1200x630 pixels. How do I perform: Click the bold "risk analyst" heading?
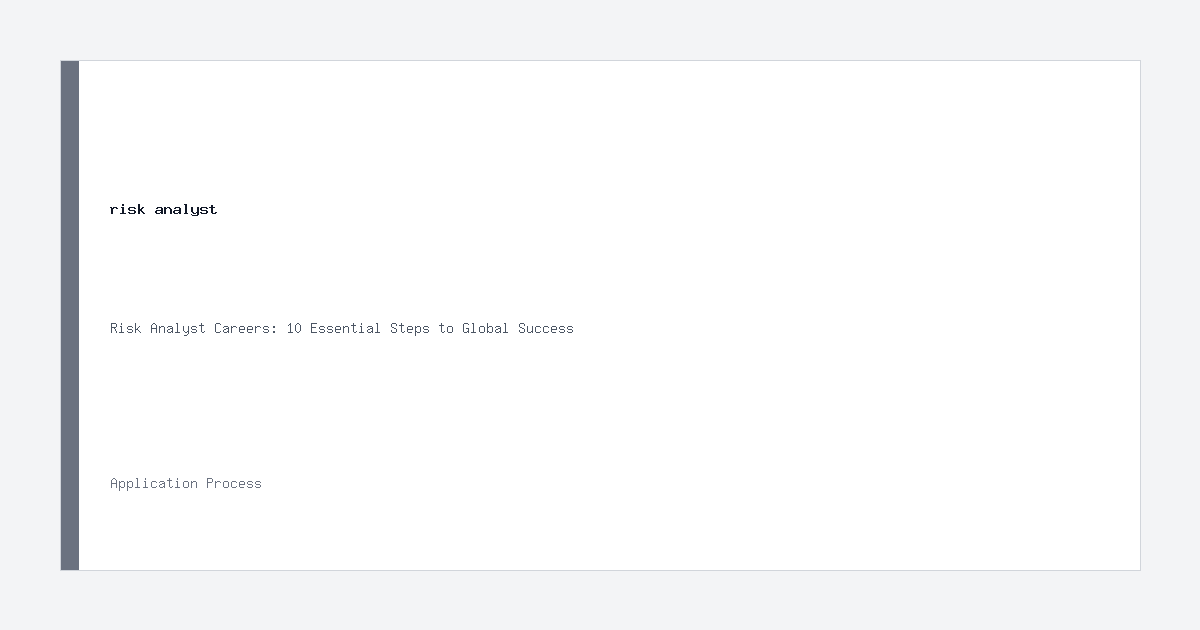[163, 210]
